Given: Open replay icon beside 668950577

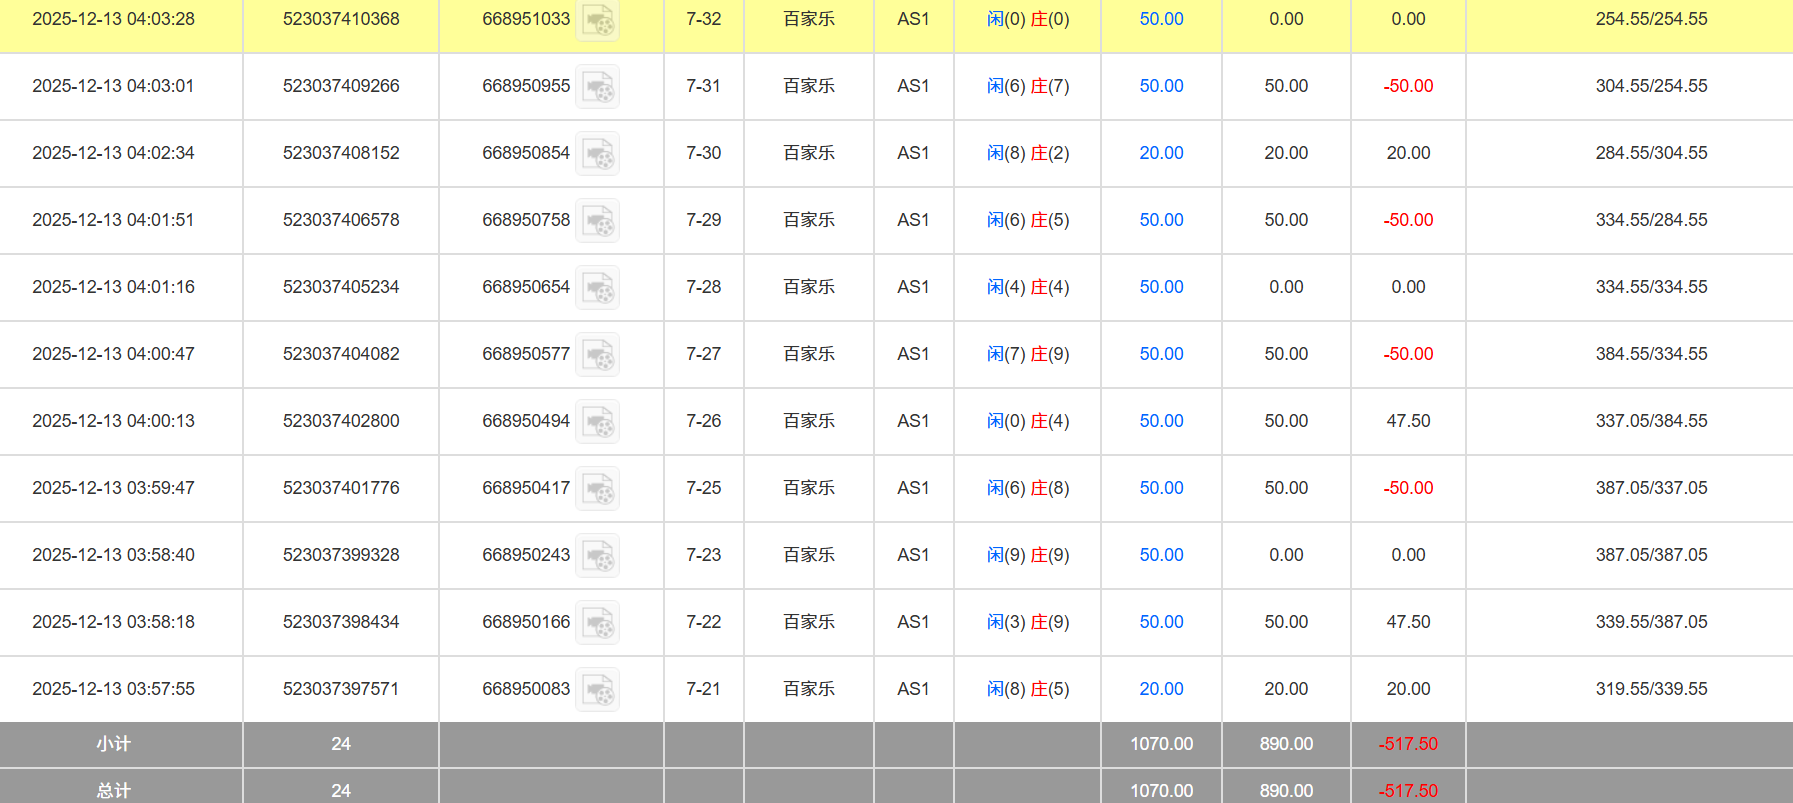Looking at the screenshot, I should (598, 355).
